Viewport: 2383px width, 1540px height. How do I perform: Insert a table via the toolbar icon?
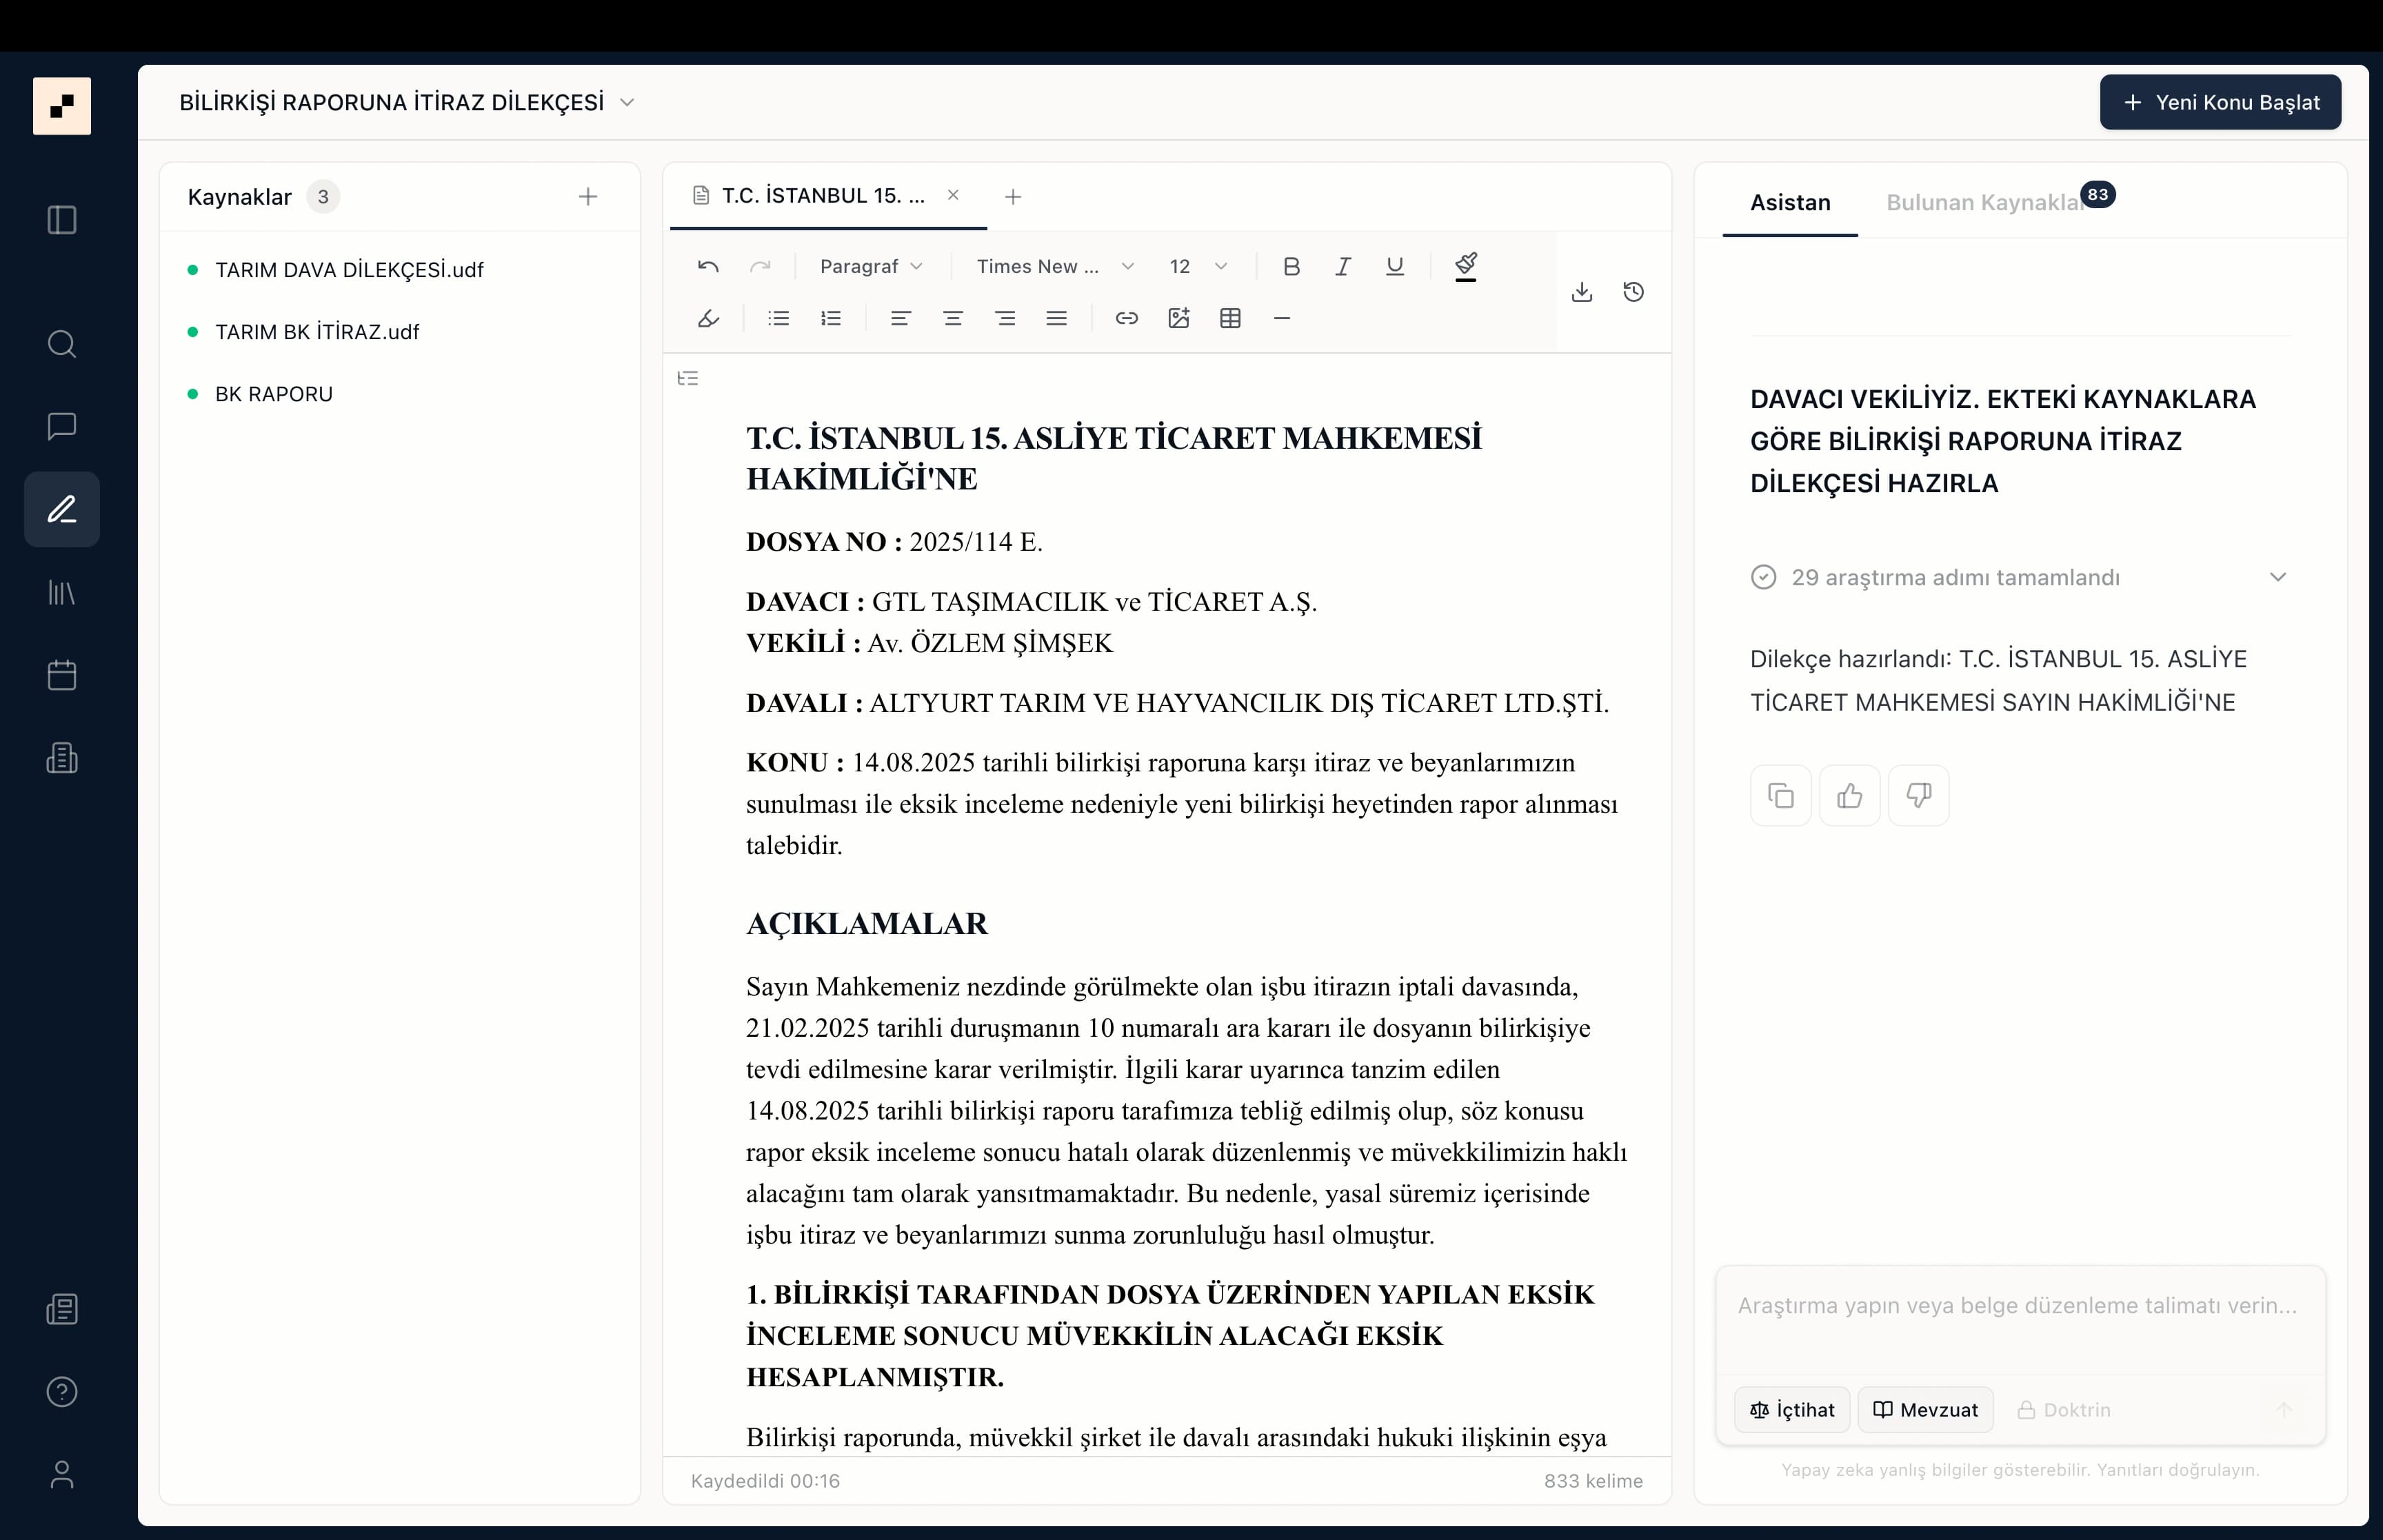(1229, 318)
